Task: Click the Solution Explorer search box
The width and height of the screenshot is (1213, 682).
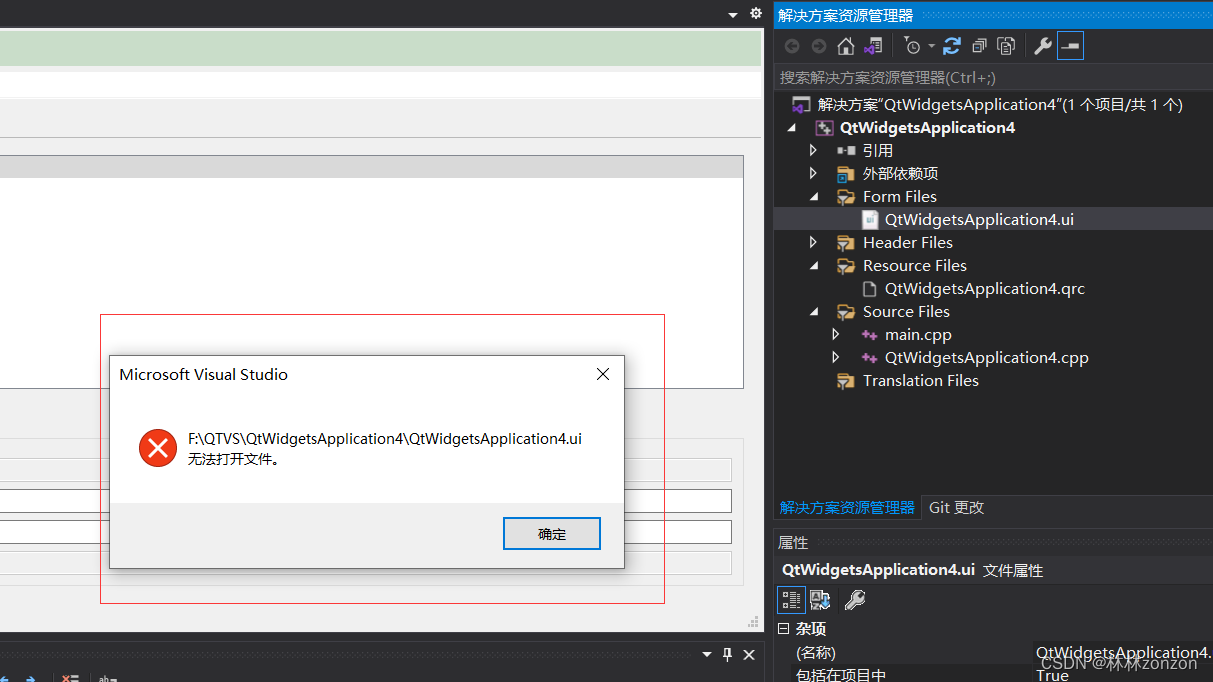Action: coord(990,77)
